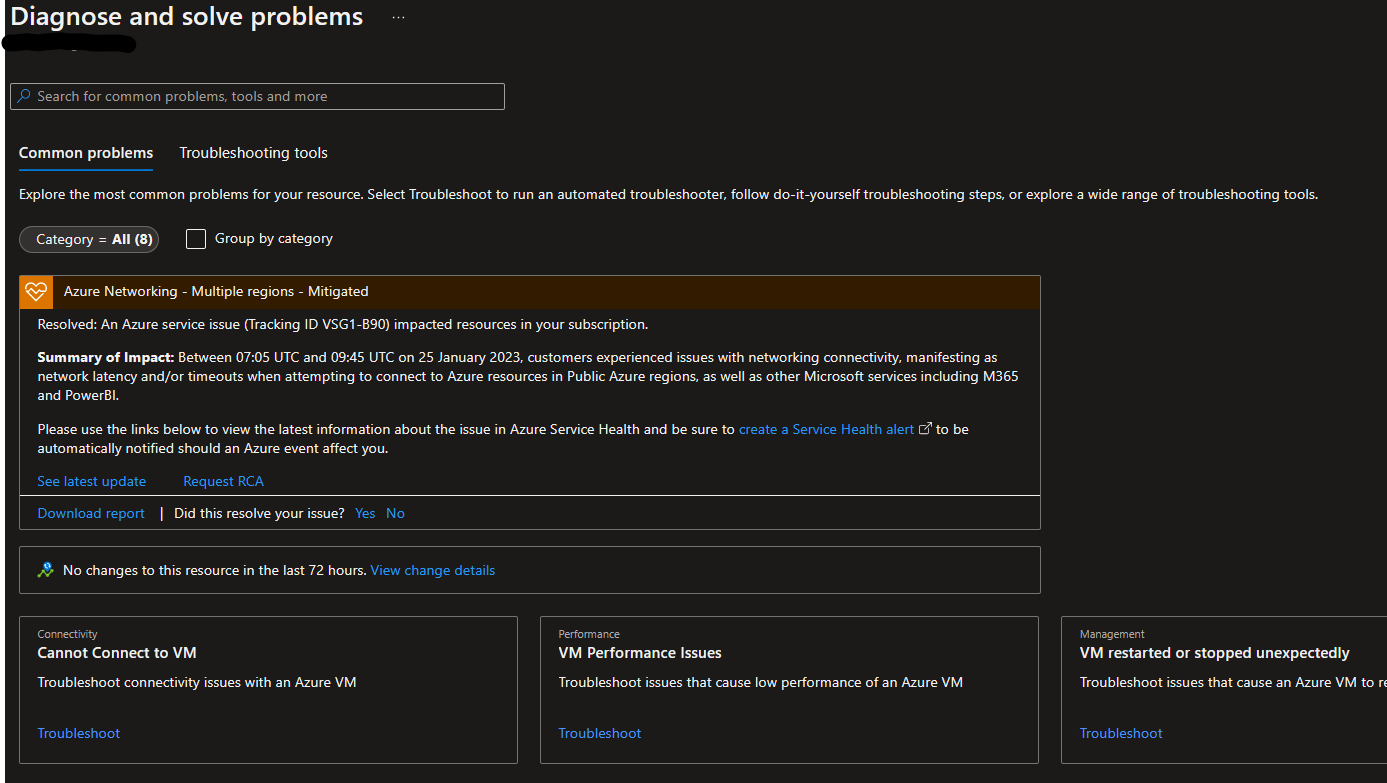Screen dimensions: 1387x783
Task: Click Troubleshoot under VM restarted or stopped unexpectedly
Action: 1121,733
